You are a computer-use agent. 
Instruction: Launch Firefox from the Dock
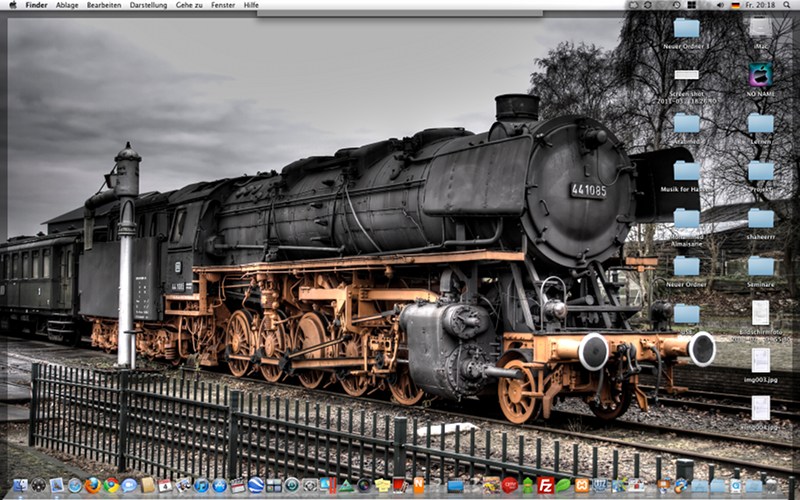click(x=93, y=485)
